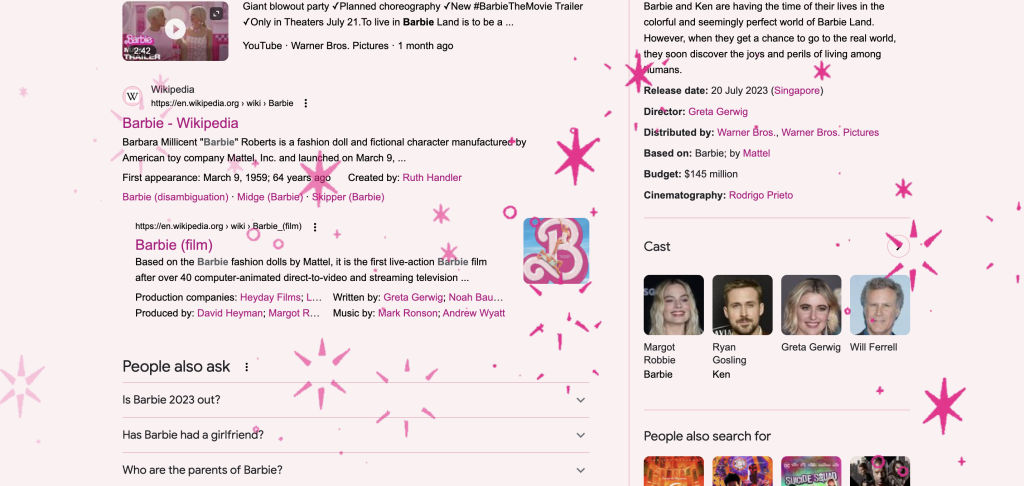This screenshot has width=1024, height=486.
Task: Select Greta Gerwig cast photo
Action: [811, 305]
